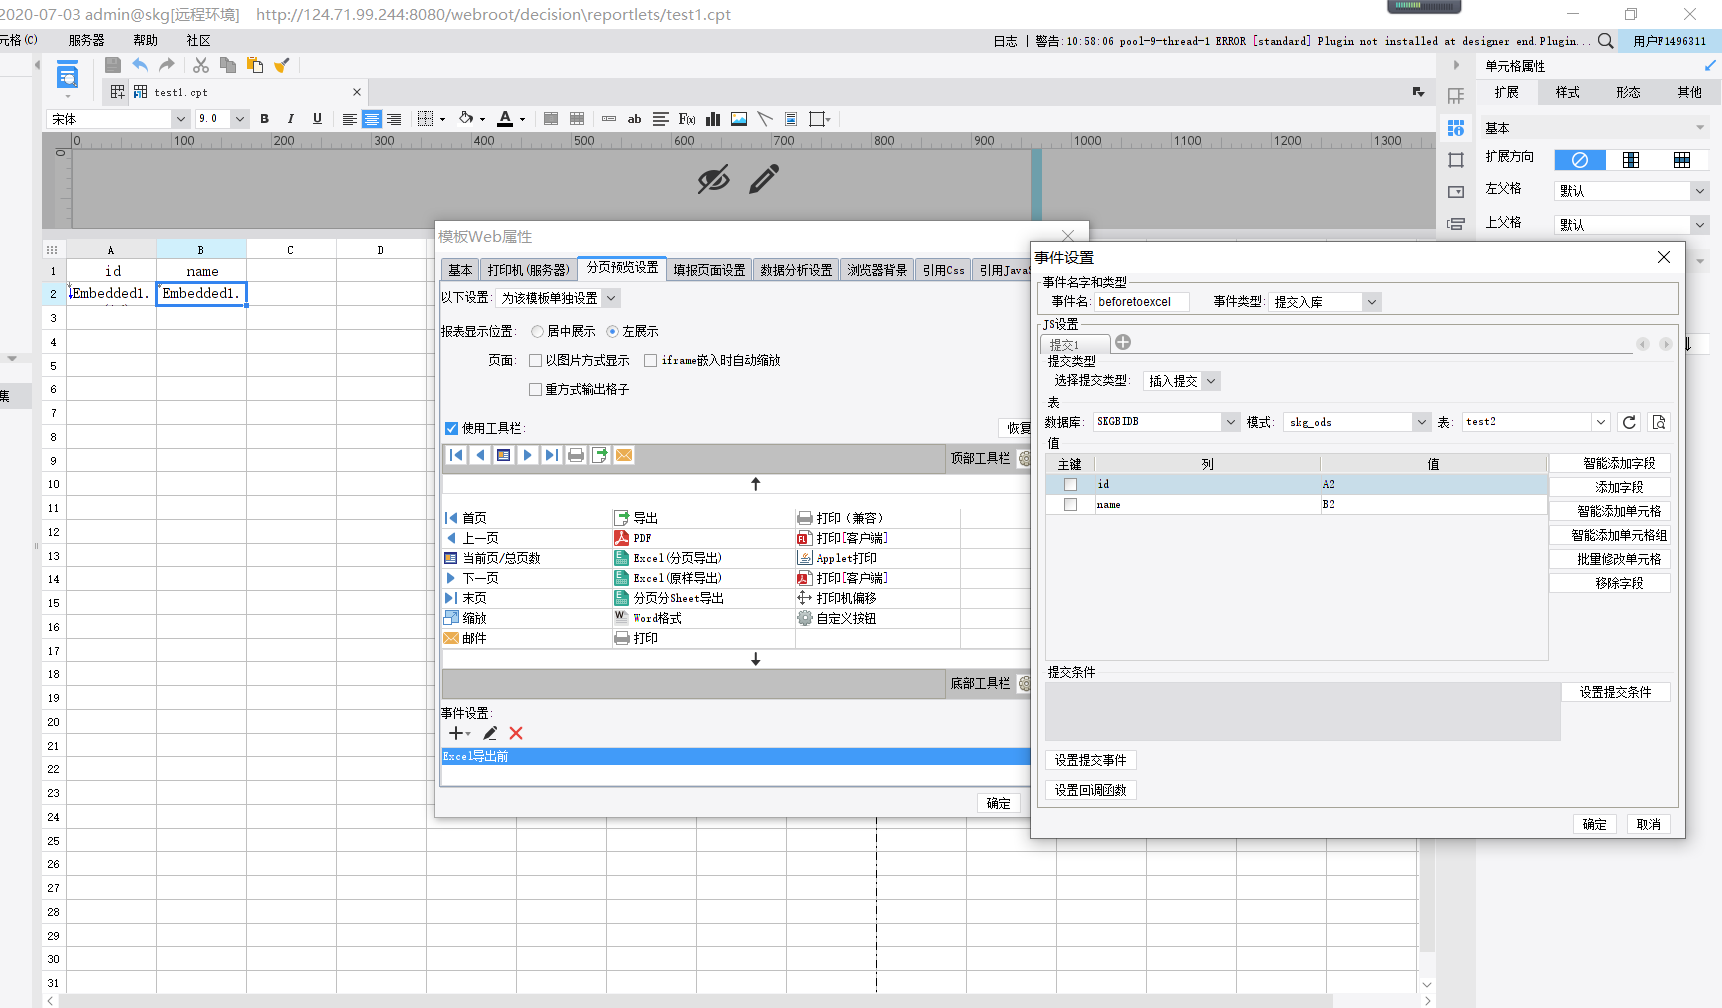Select the Excel导出前 event row
Image resolution: width=1722 pixels, height=1008 pixels.
(736, 757)
